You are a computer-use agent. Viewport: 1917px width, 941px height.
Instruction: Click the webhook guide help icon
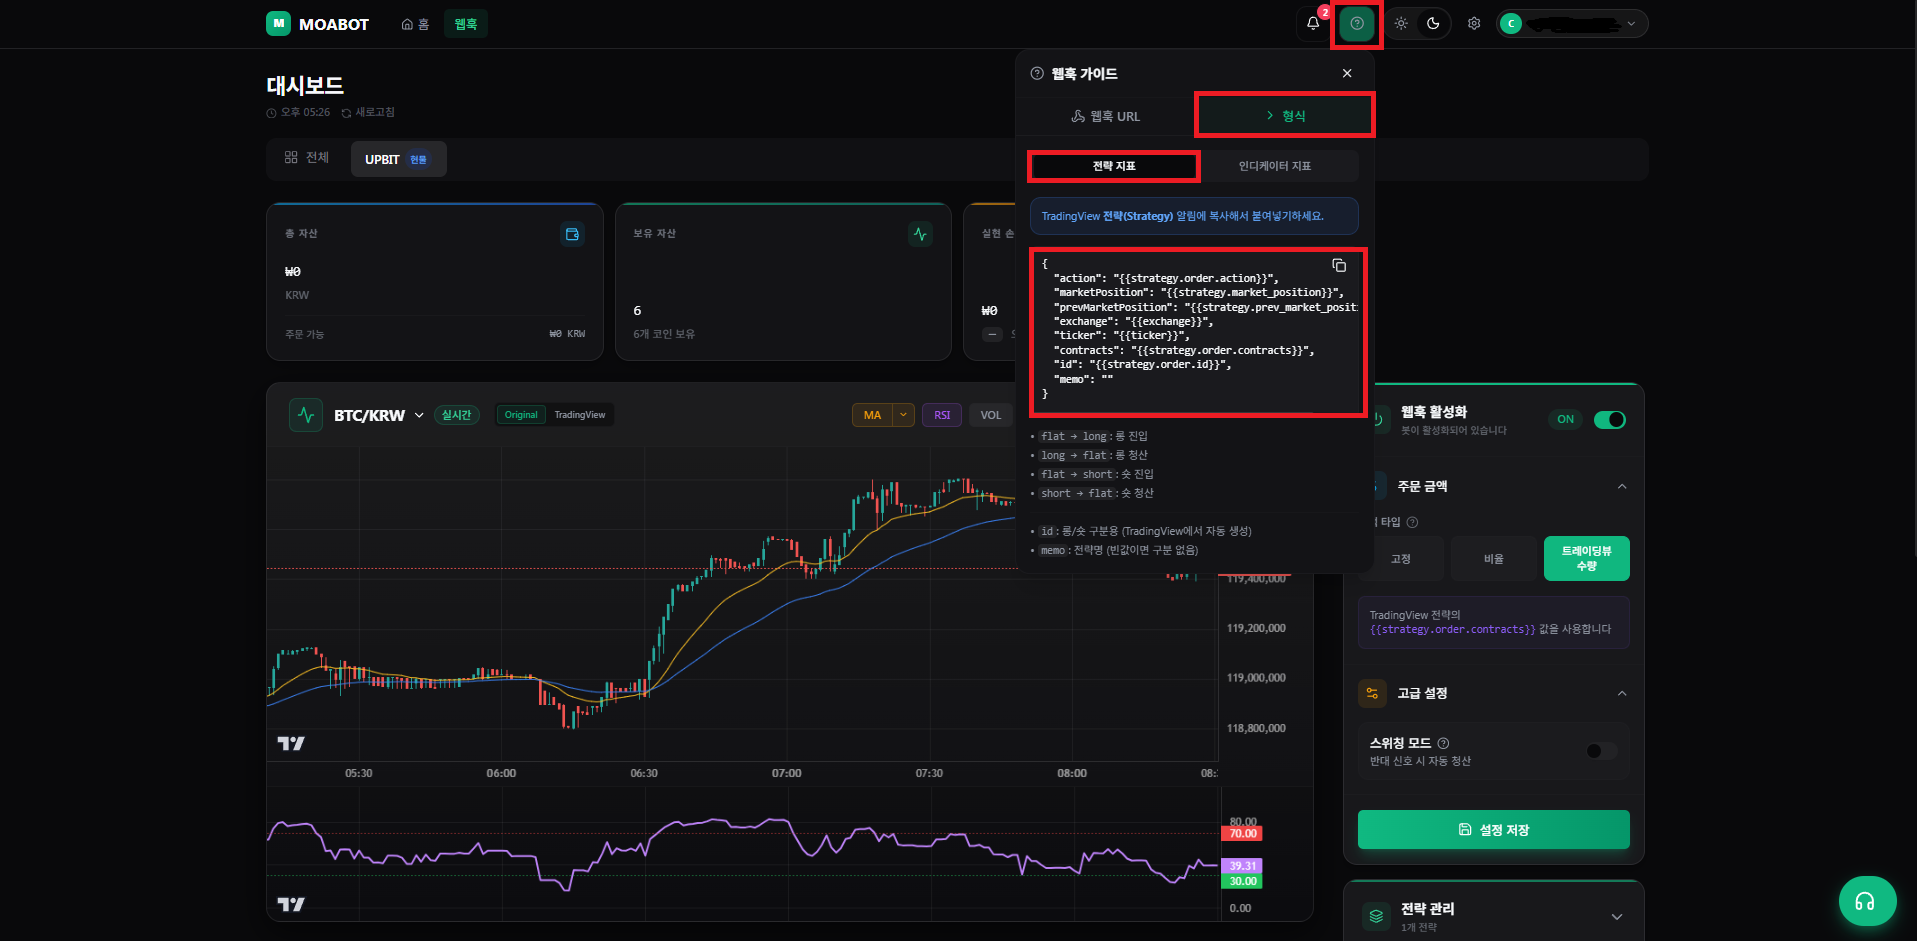tap(1357, 23)
